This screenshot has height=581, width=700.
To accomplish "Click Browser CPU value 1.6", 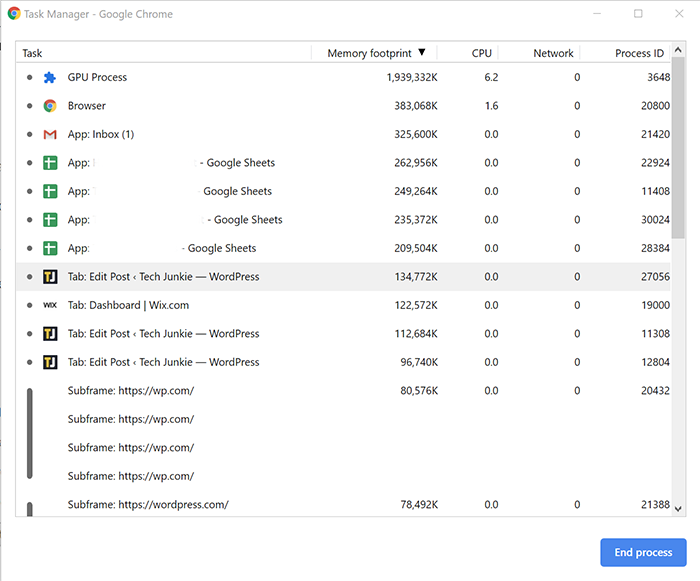I will (491, 106).
